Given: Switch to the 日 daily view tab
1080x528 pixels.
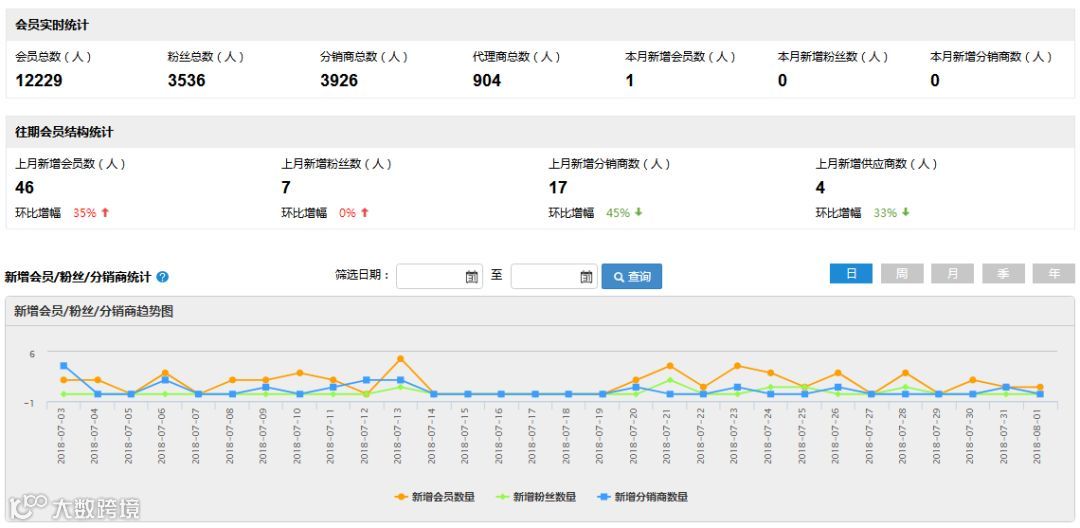Looking at the screenshot, I should [x=851, y=273].
